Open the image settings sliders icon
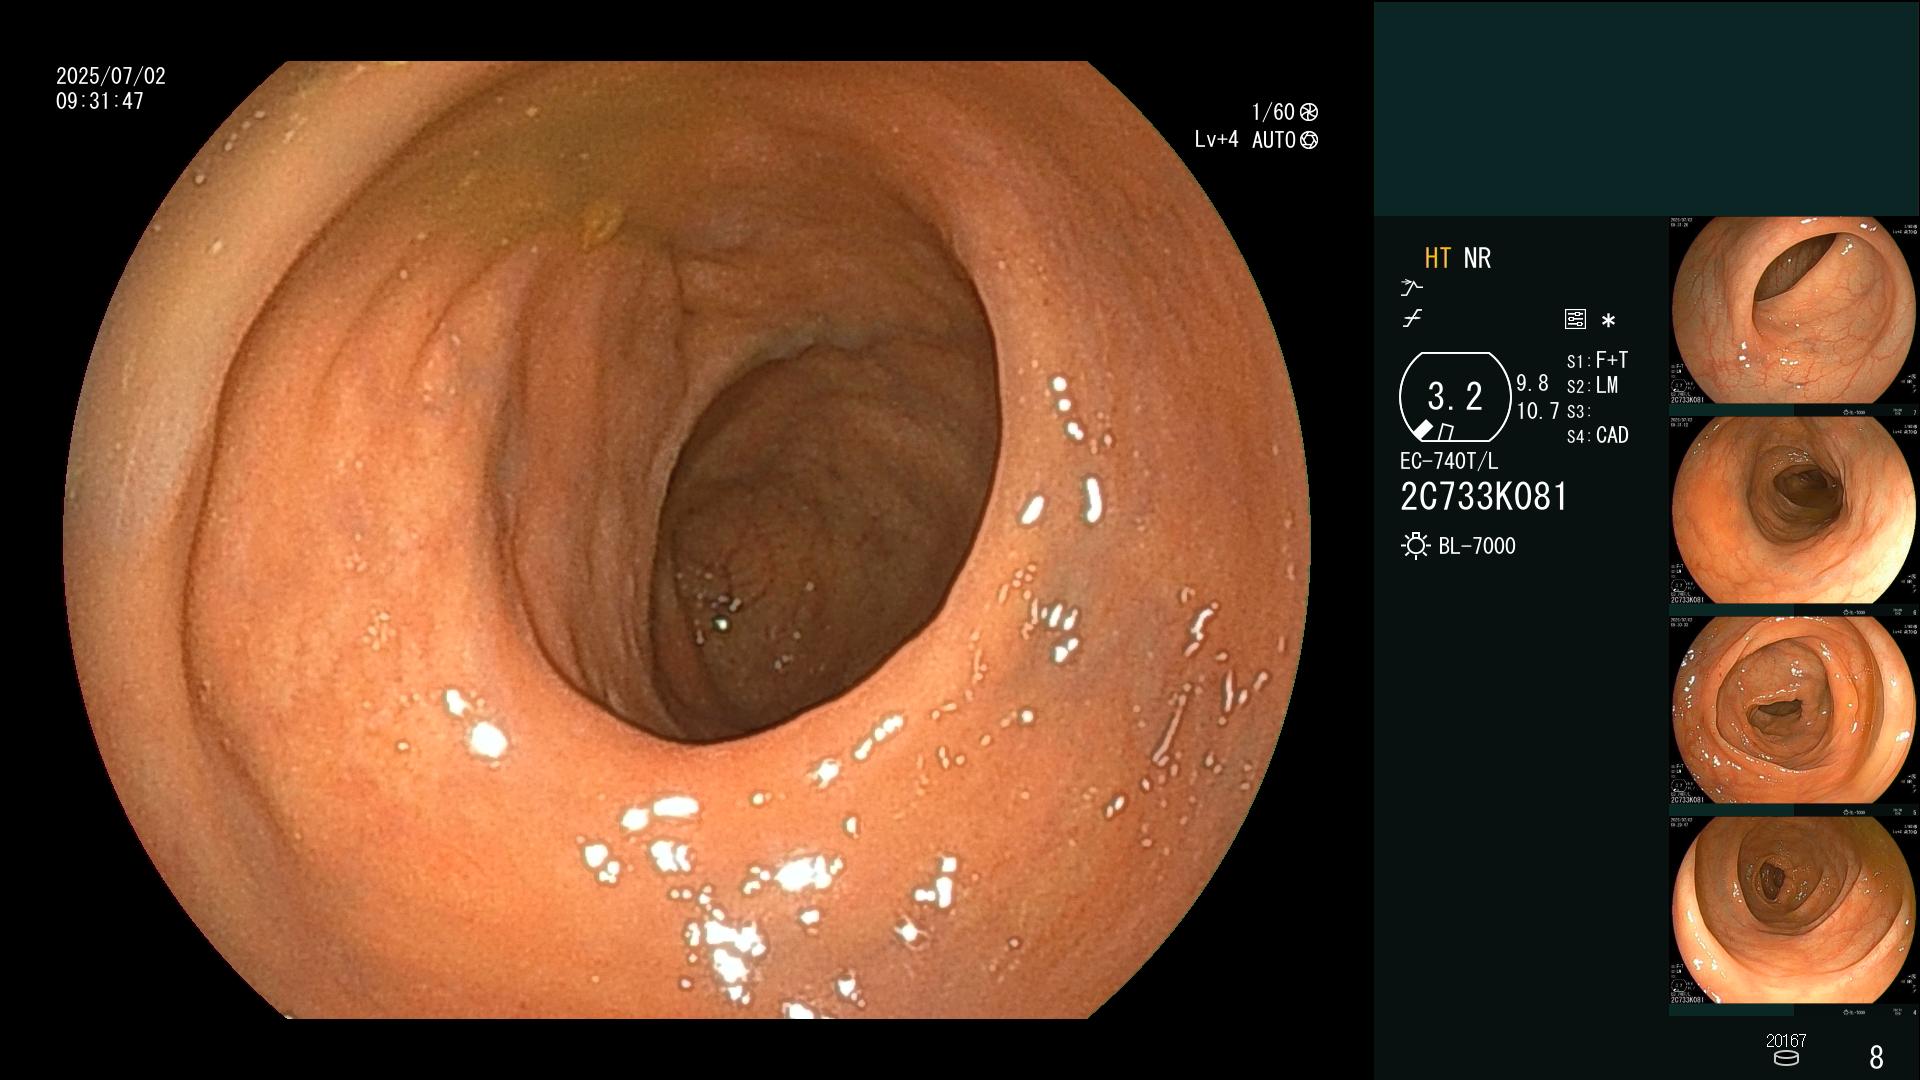This screenshot has width=1920, height=1080. pos(1575,320)
